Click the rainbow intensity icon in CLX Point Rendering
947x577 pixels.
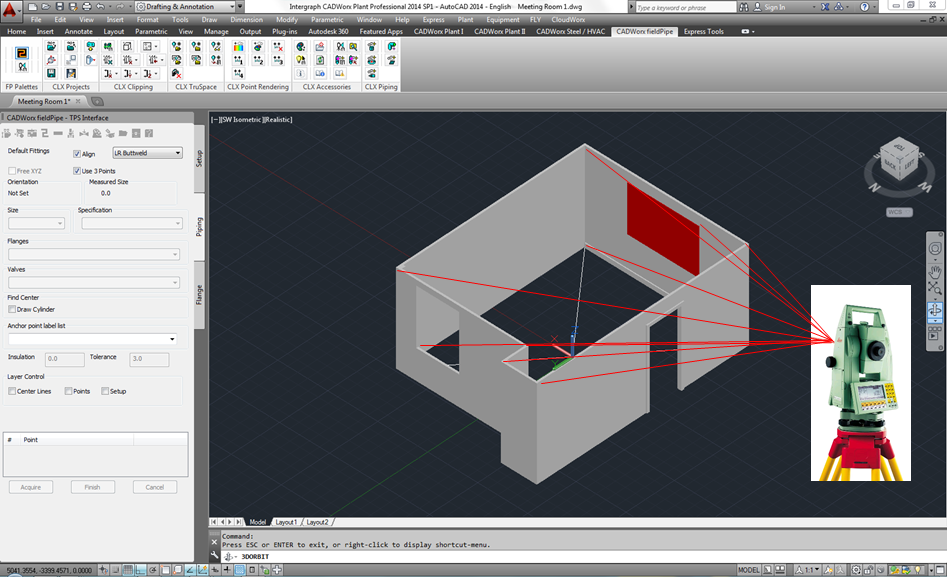[x=239, y=47]
